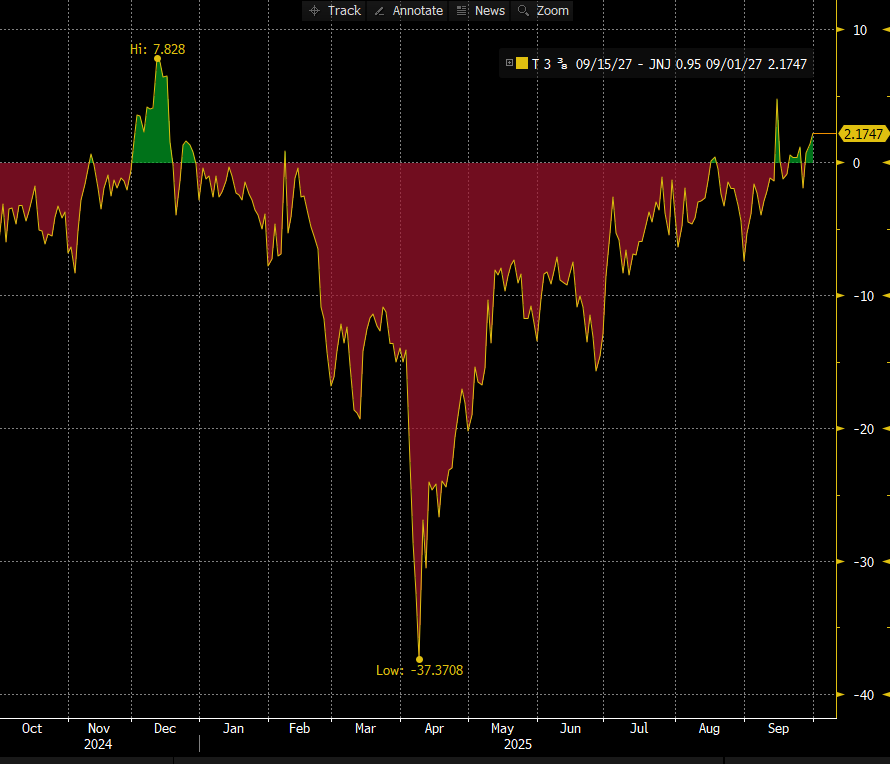Click the Jul x-axis label
The width and height of the screenshot is (890, 764).
pyautogui.click(x=639, y=728)
